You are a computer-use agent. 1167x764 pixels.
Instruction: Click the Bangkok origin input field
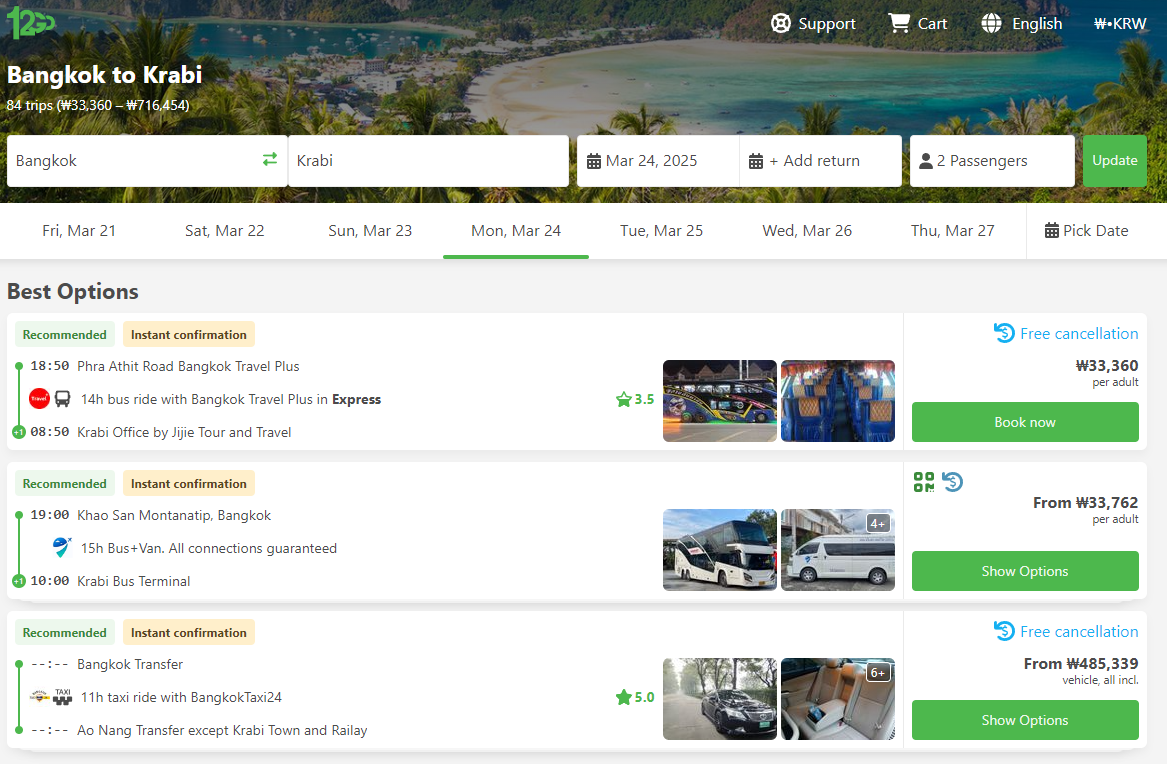[147, 161]
